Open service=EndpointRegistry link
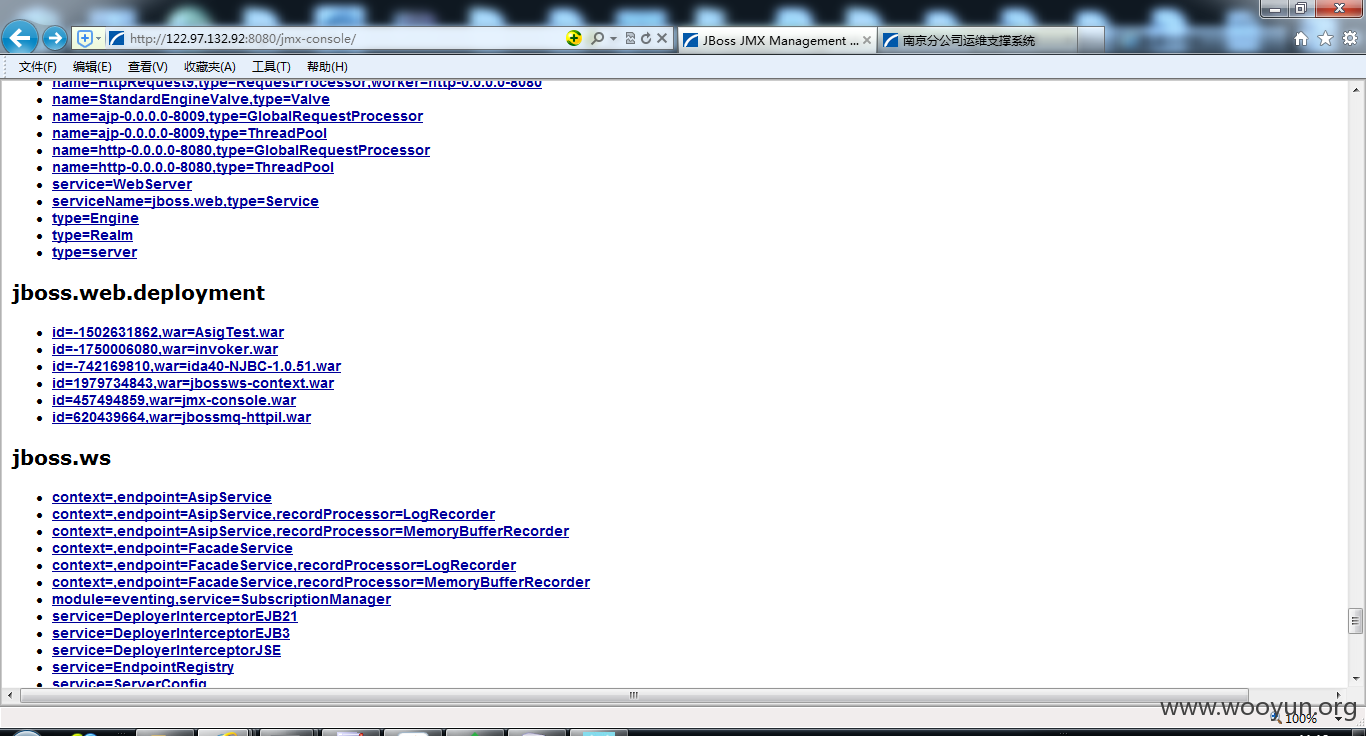Viewport: 1366px width, 736px height. (x=143, y=667)
